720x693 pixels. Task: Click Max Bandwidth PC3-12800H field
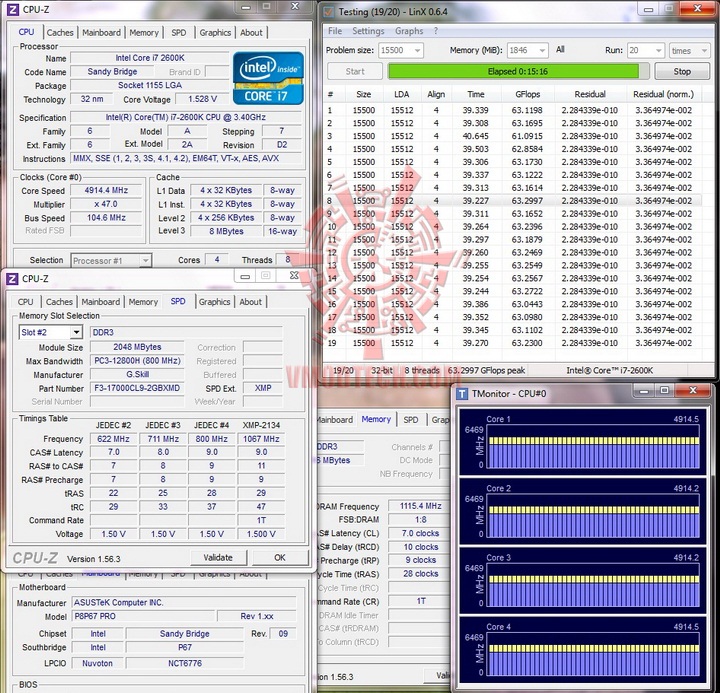[x=137, y=361]
